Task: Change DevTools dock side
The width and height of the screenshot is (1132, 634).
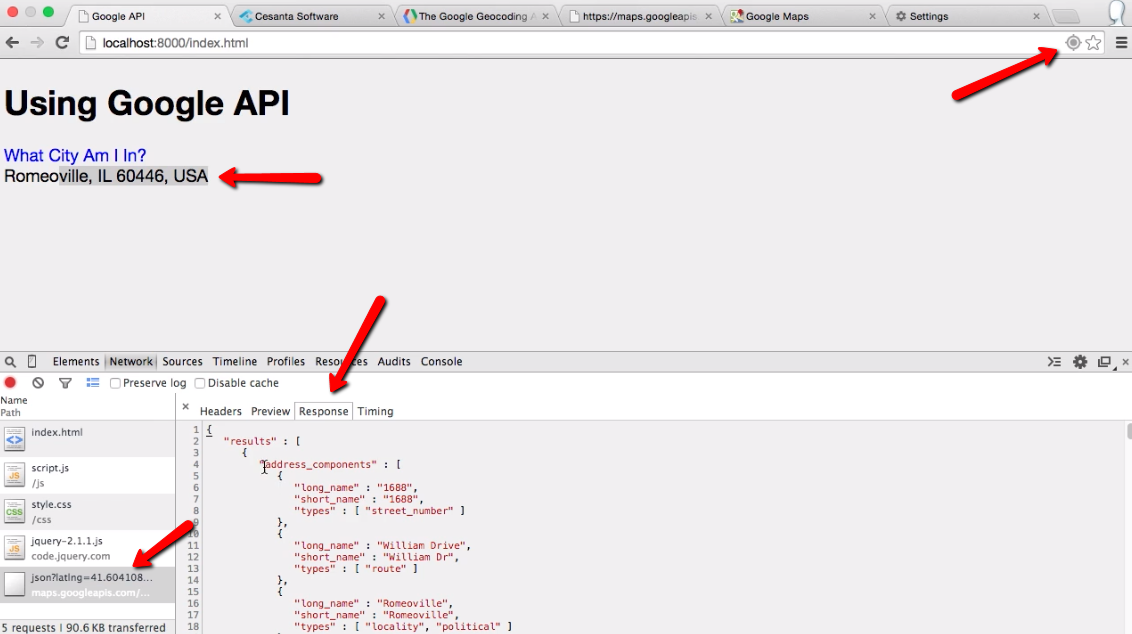Action: click(x=1105, y=362)
